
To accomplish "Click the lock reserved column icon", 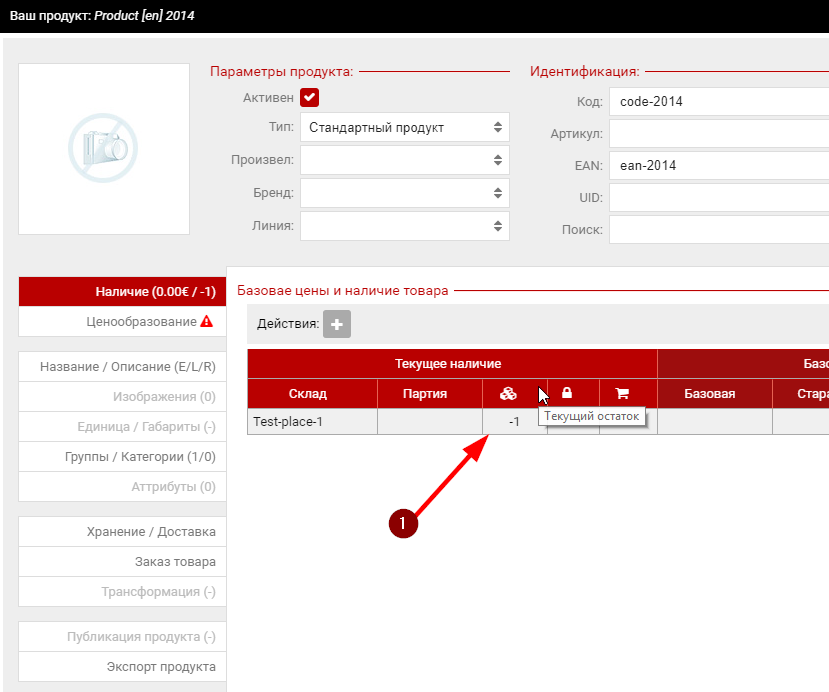I will (566, 393).
